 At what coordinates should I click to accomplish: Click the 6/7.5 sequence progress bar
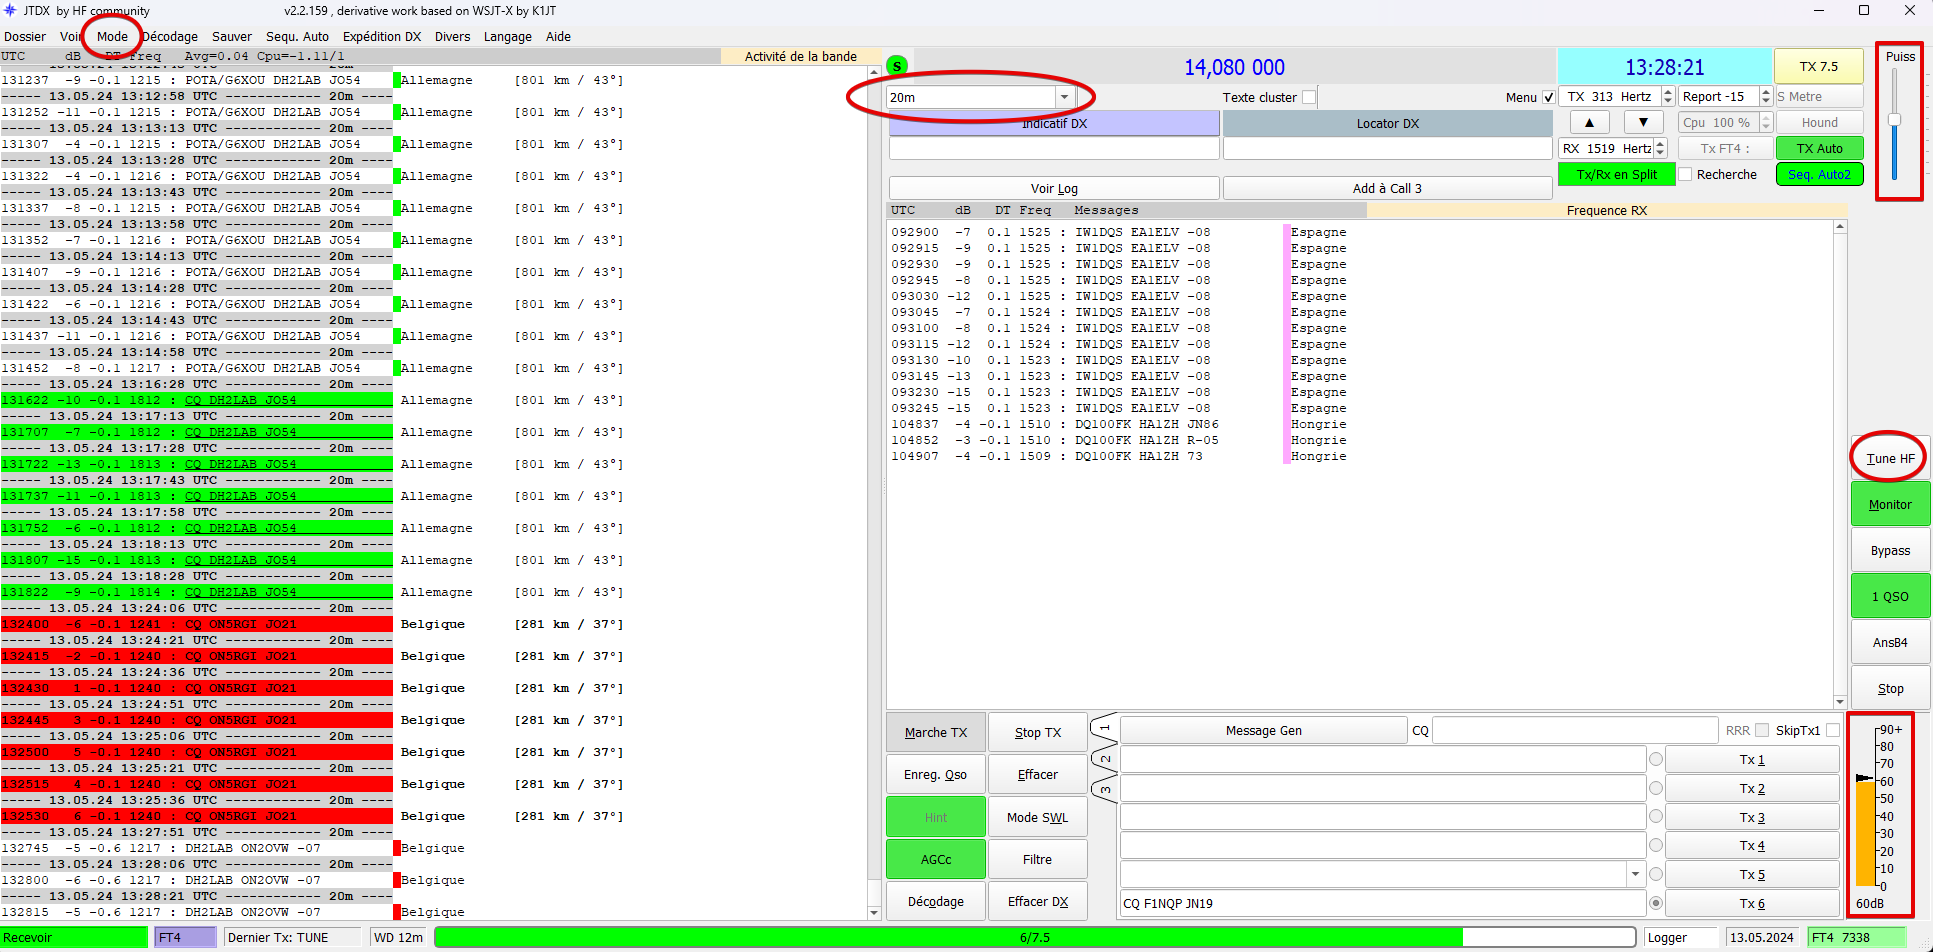(1035, 937)
